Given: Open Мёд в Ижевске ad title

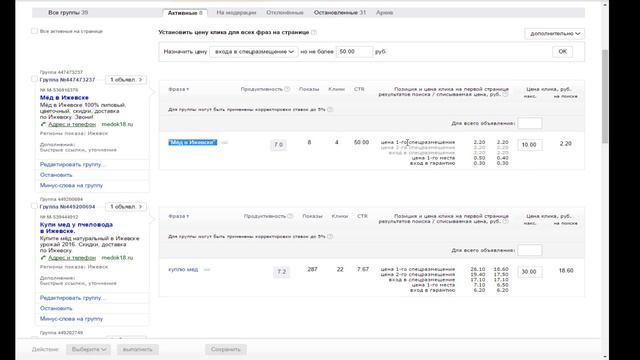Looking at the screenshot, I should [x=64, y=98].
